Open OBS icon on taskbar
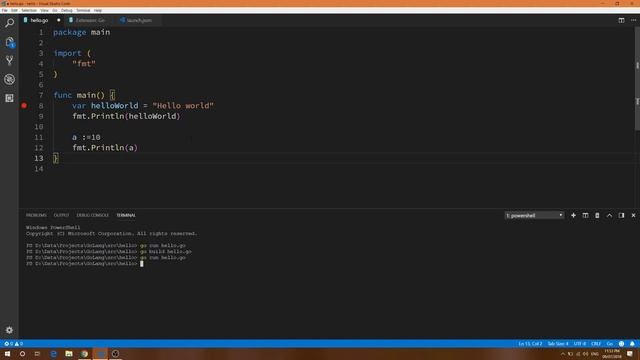640x360 pixels. click(116, 353)
